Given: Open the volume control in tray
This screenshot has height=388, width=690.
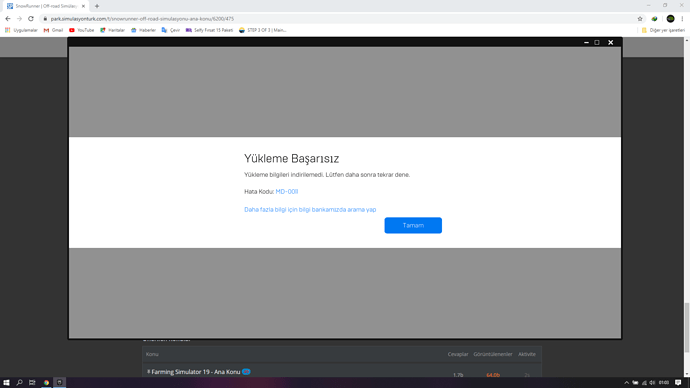Looking at the screenshot, I should point(652,383).
